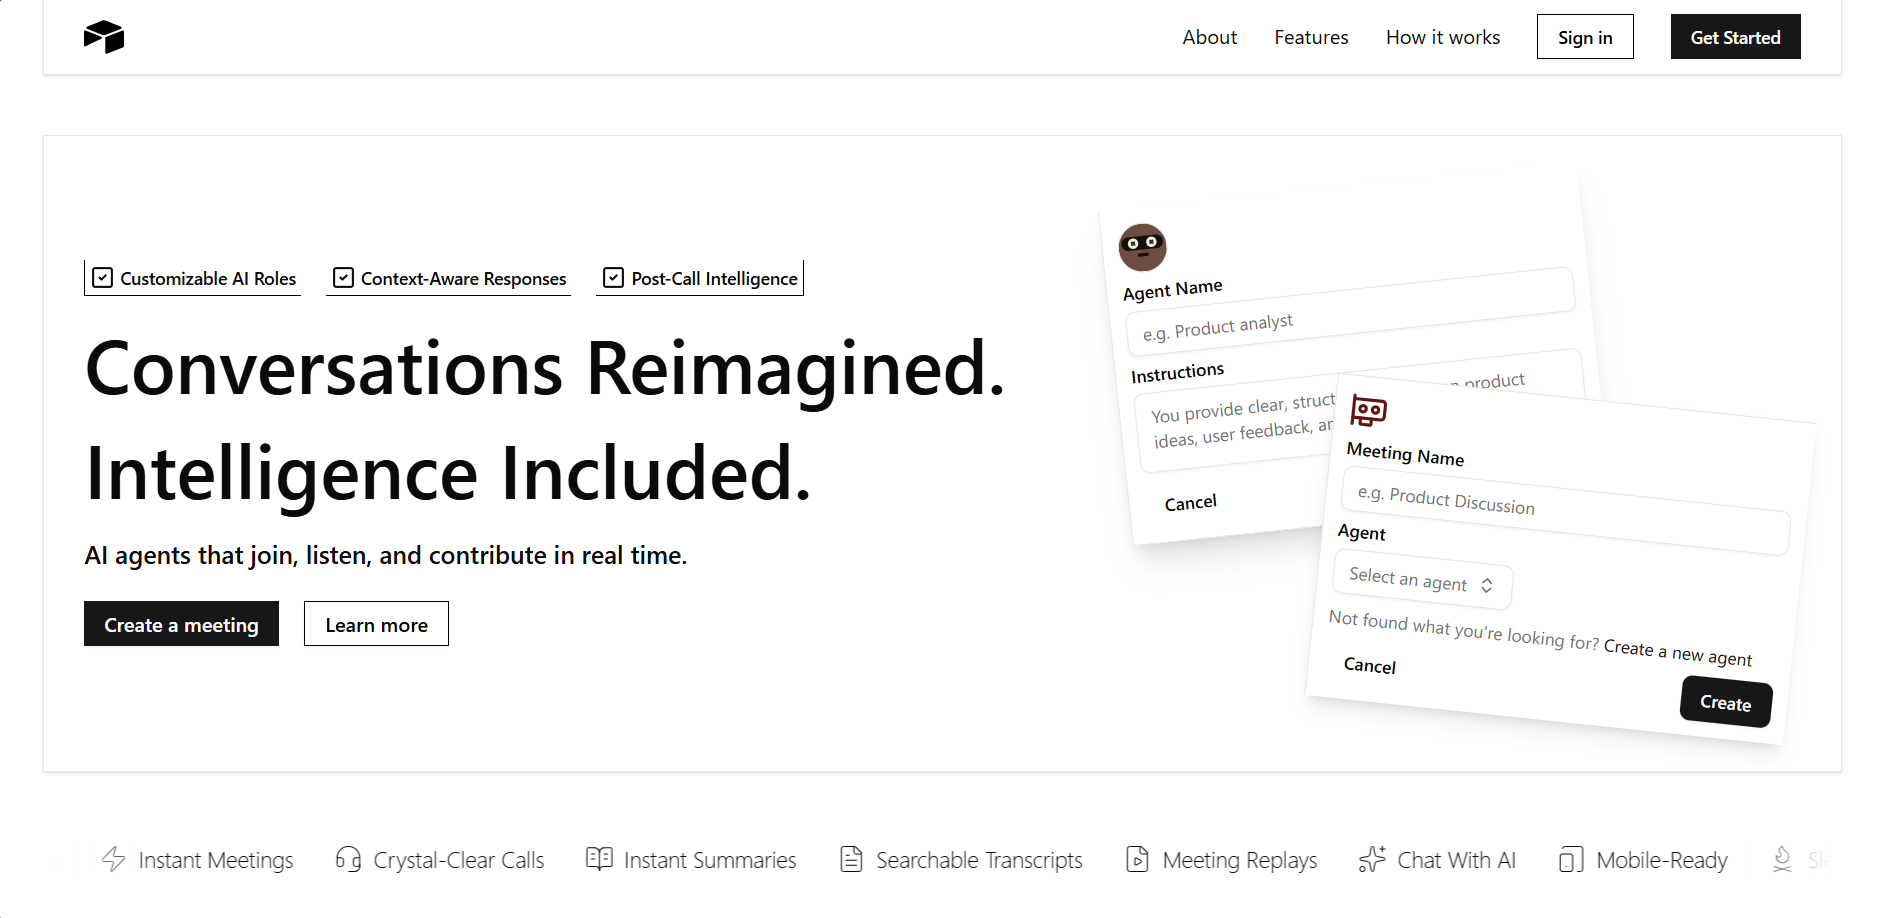Click the cube logo in the header
This screenshot has height=918, width=1886.
pyautogui.click(x=104, y=37)
